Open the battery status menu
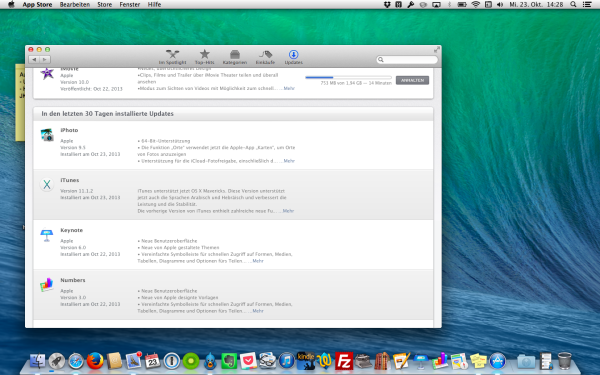This screenshot has height=375, width=600. click(x=462, y=5)
